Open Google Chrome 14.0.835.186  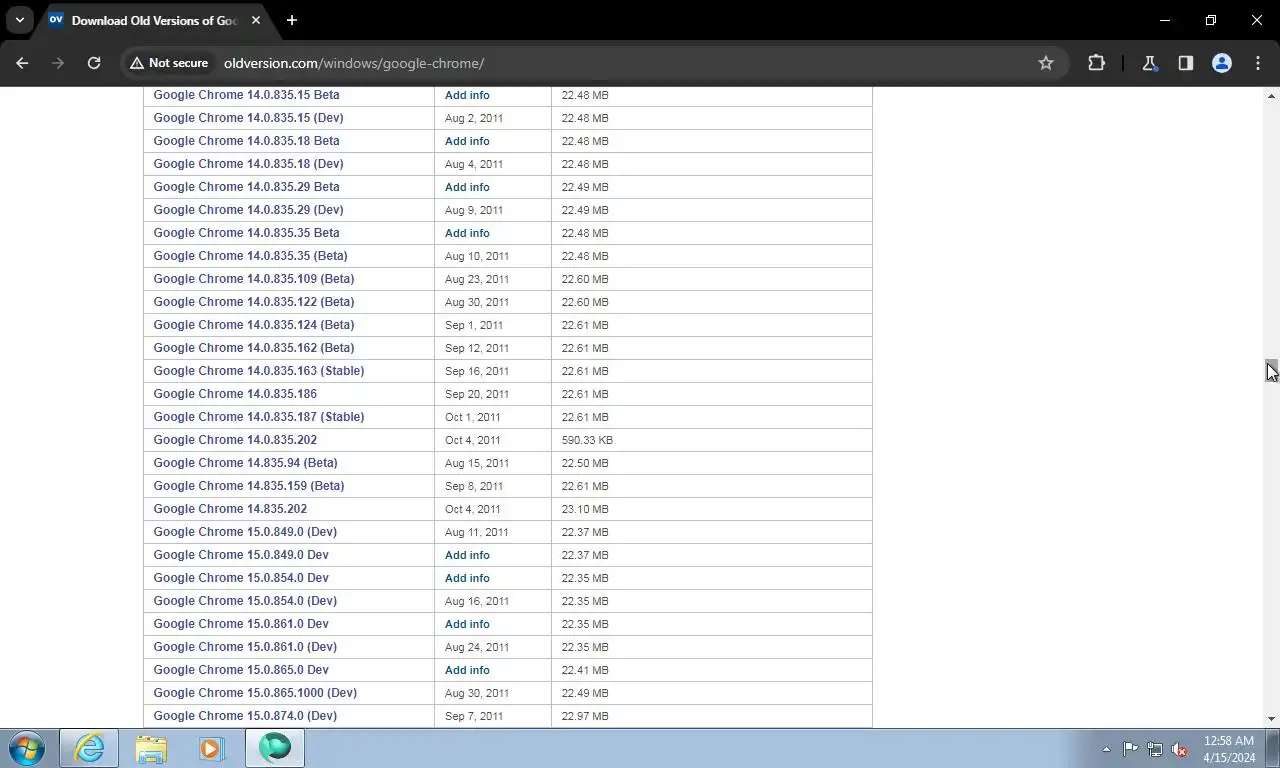tap(235, 394)
